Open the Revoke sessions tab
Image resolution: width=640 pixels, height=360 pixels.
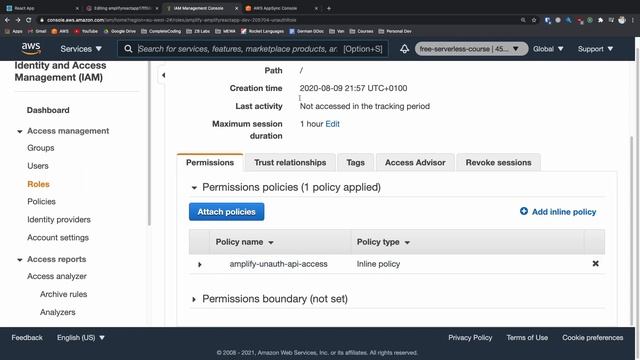(x=498, y=162)
